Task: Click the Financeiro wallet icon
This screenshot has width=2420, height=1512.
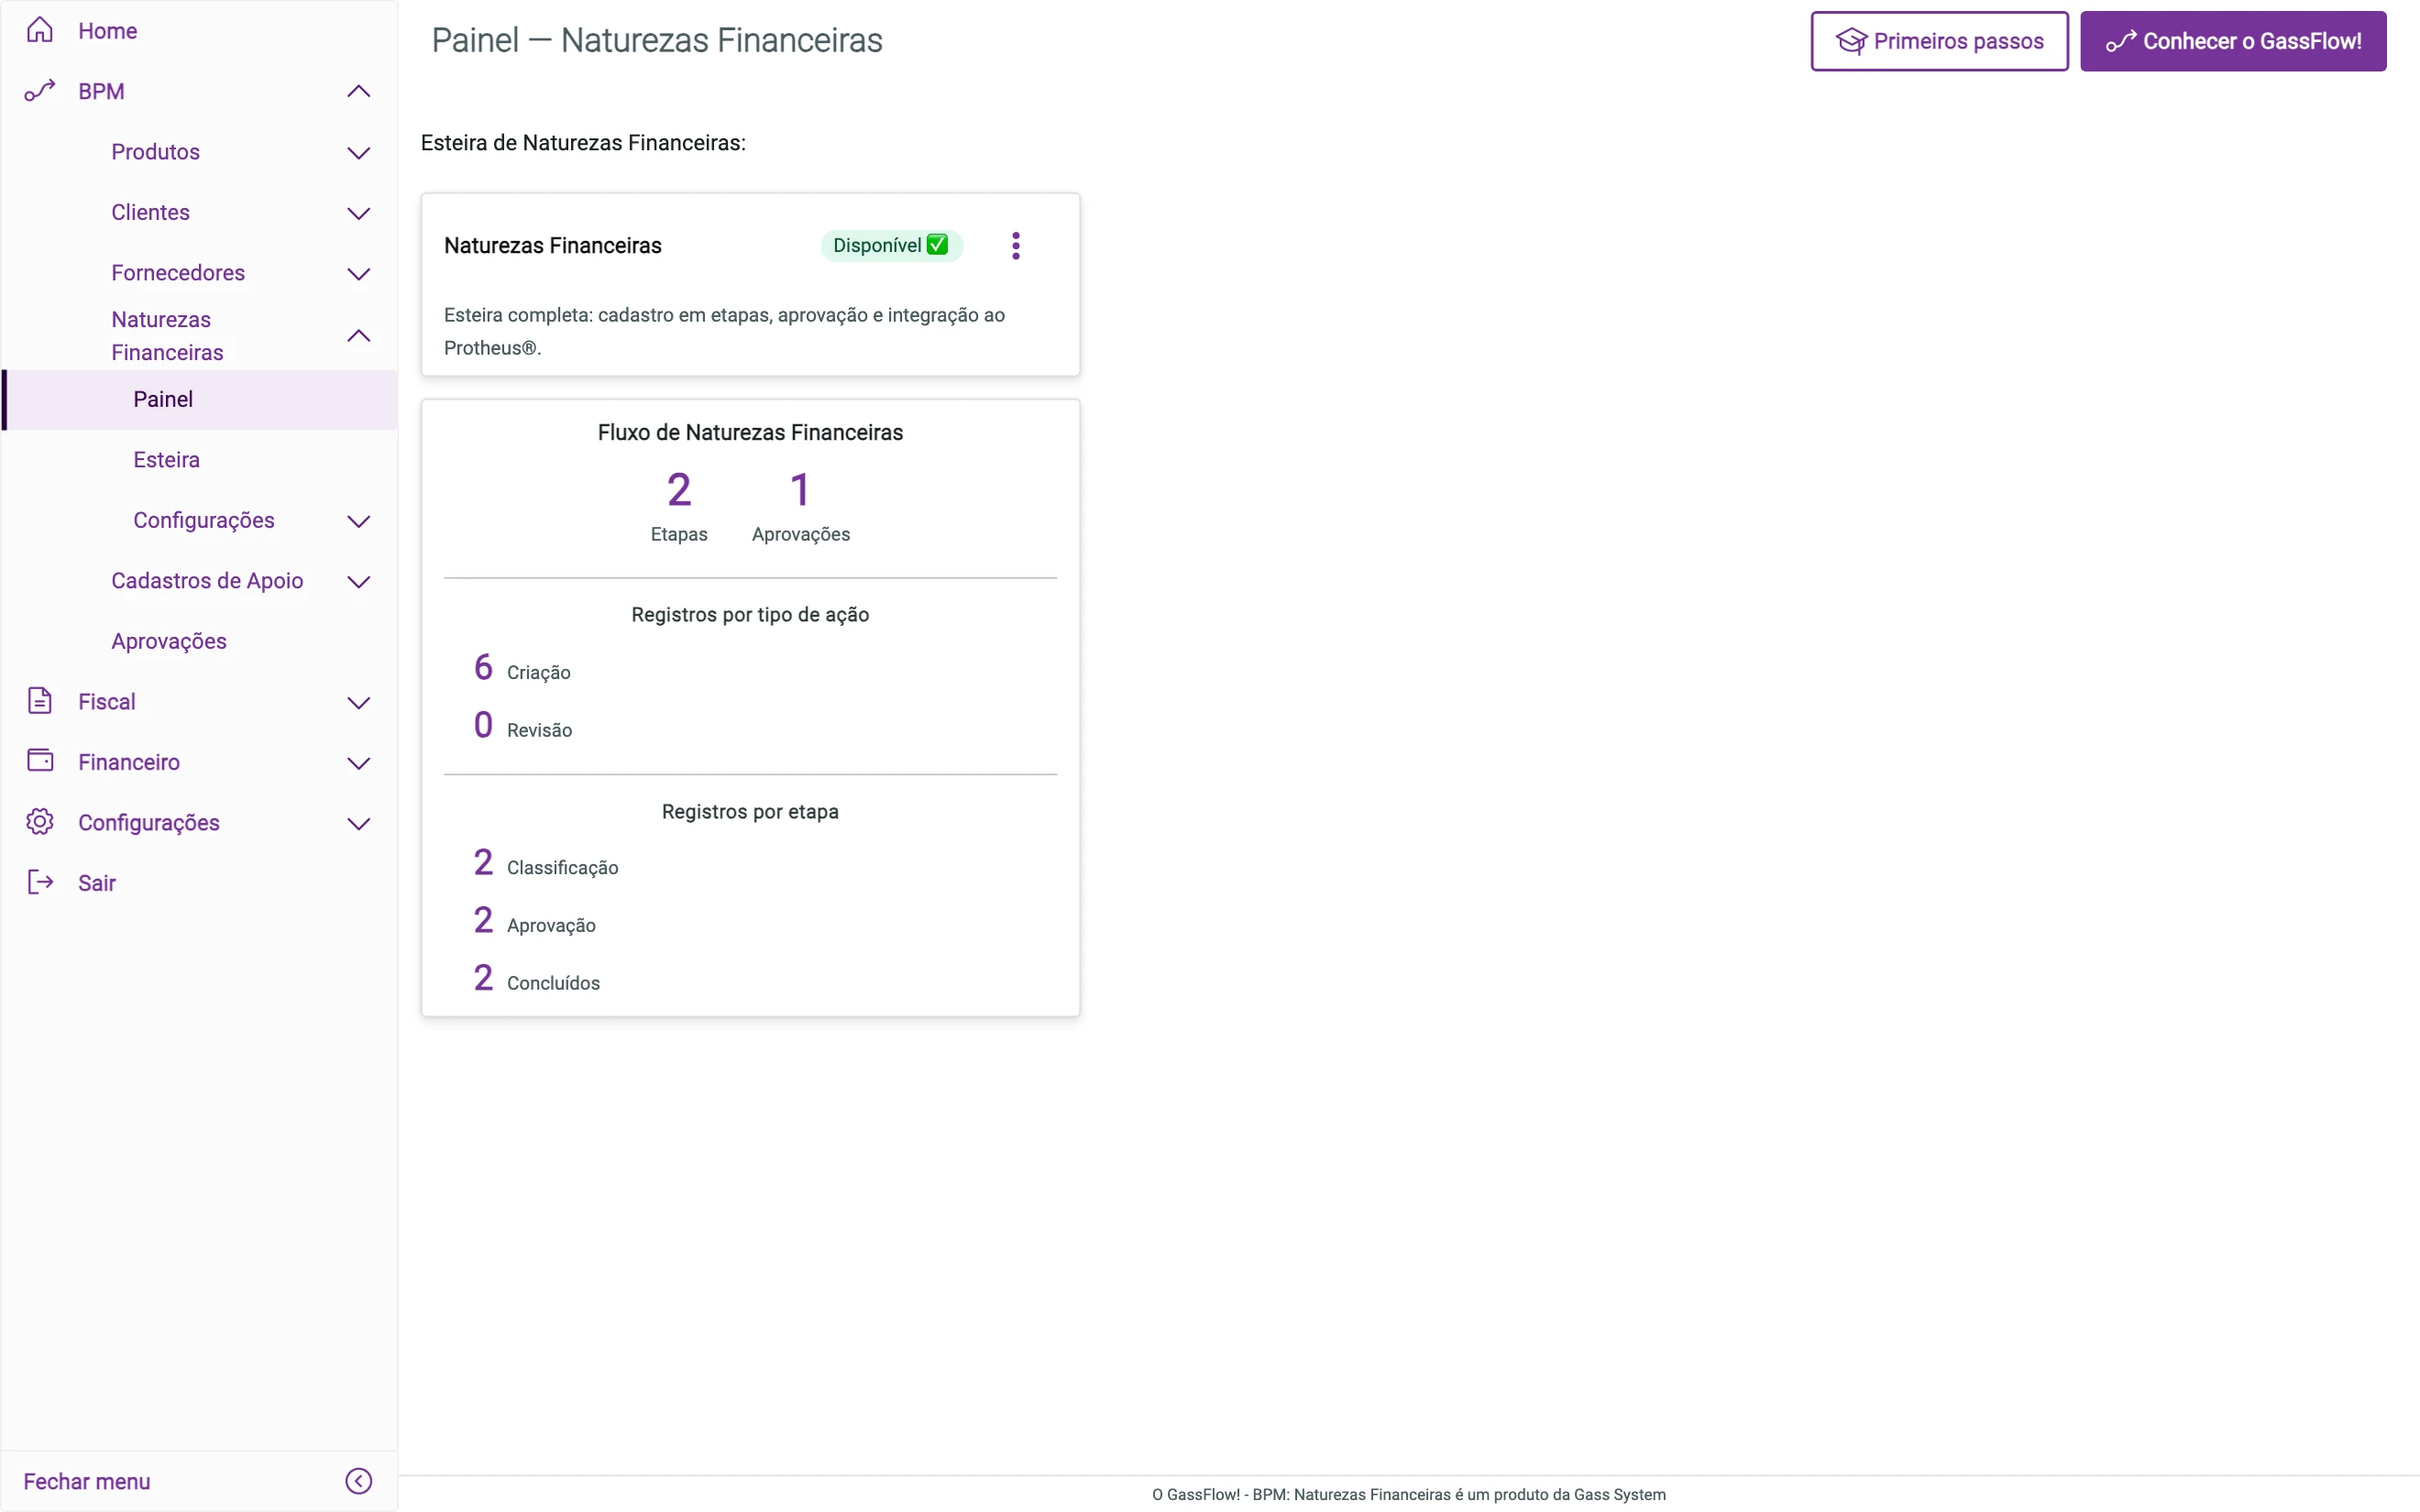Action: (x=40, y=761)
